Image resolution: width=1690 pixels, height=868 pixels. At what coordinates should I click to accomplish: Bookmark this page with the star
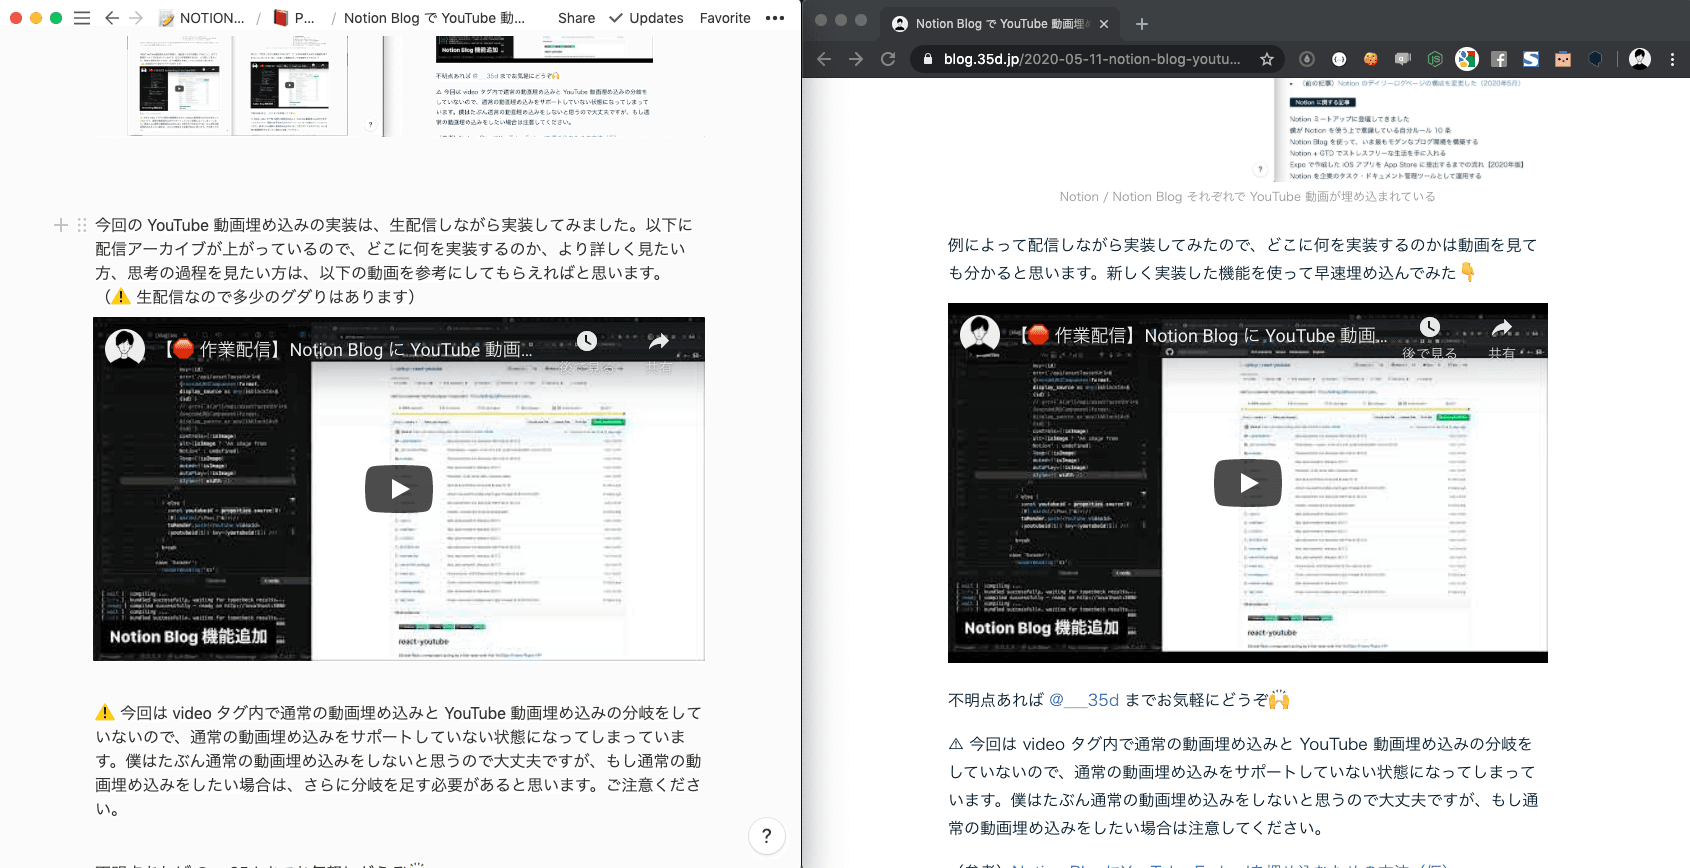coord(1267,59)
